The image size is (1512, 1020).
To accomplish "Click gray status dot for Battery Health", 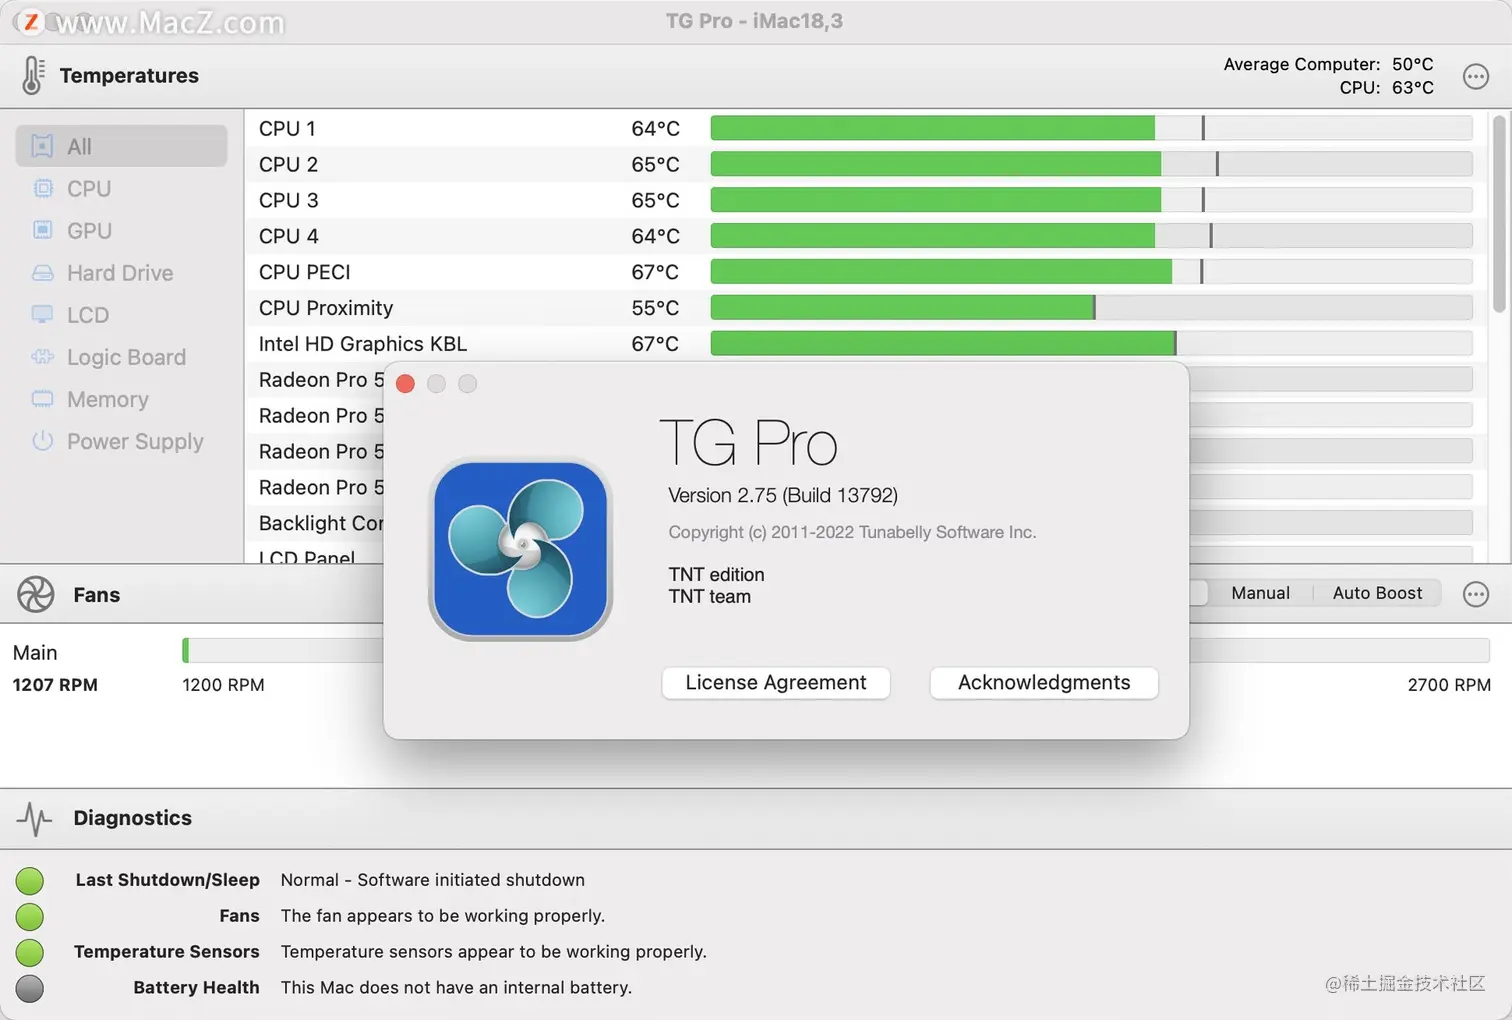I will tap(30, 988).
